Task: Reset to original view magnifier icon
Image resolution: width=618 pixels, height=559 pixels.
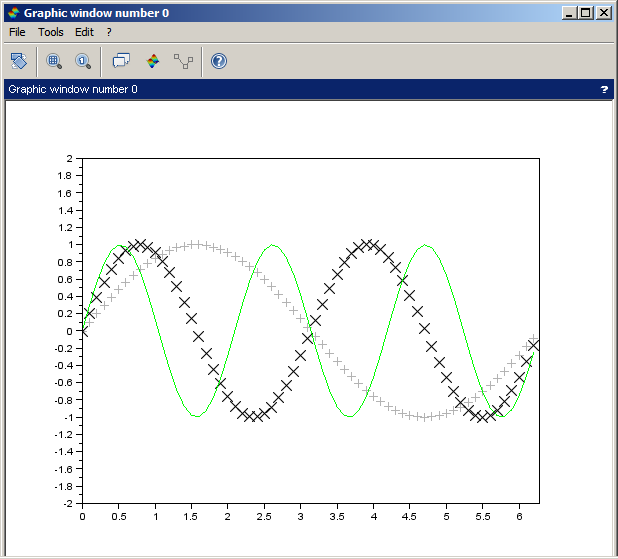Action: point(82,61)
